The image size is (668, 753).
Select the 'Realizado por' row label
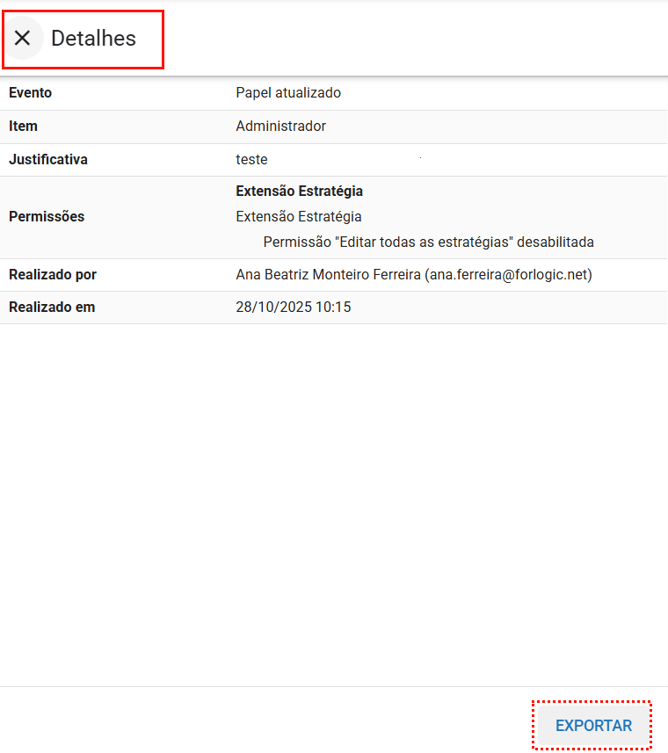52,274
